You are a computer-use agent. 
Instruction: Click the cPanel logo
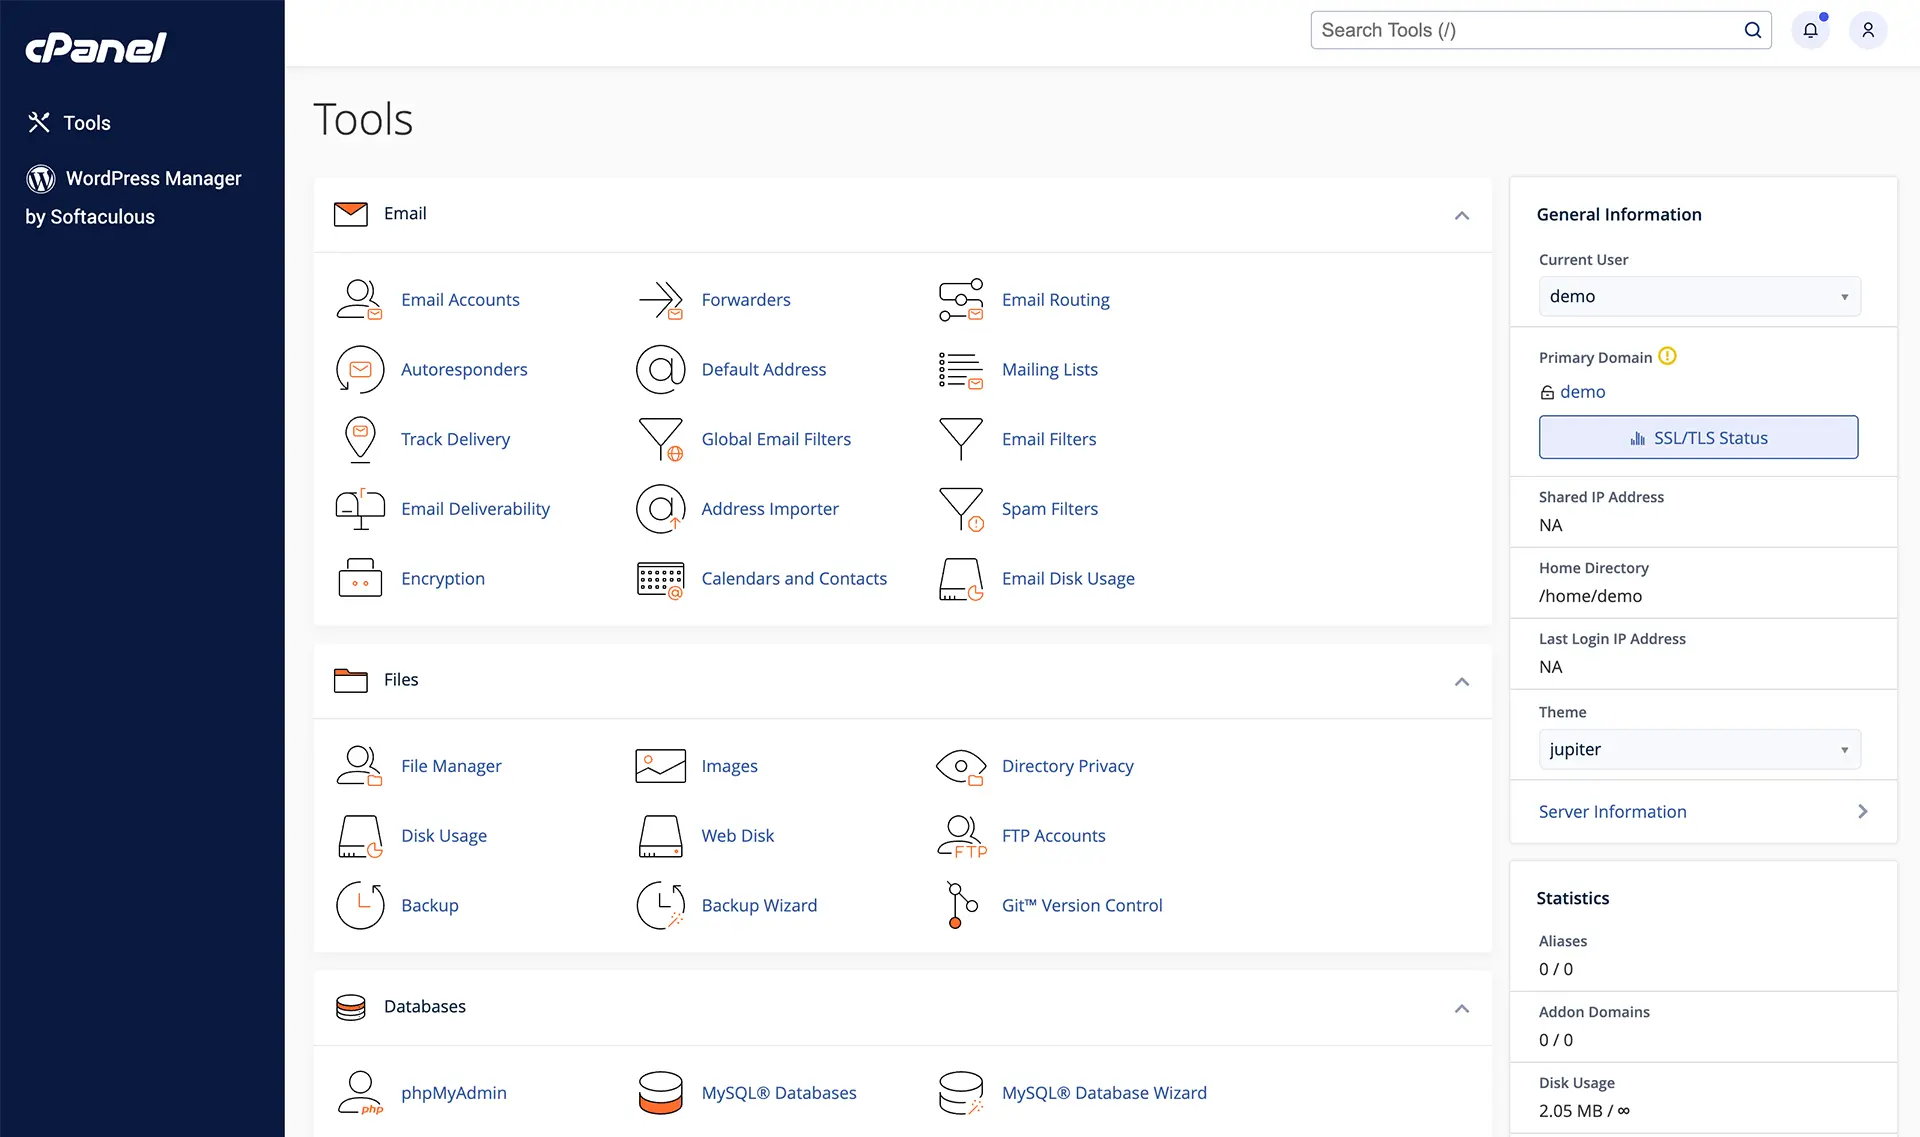tap(95, 47)
